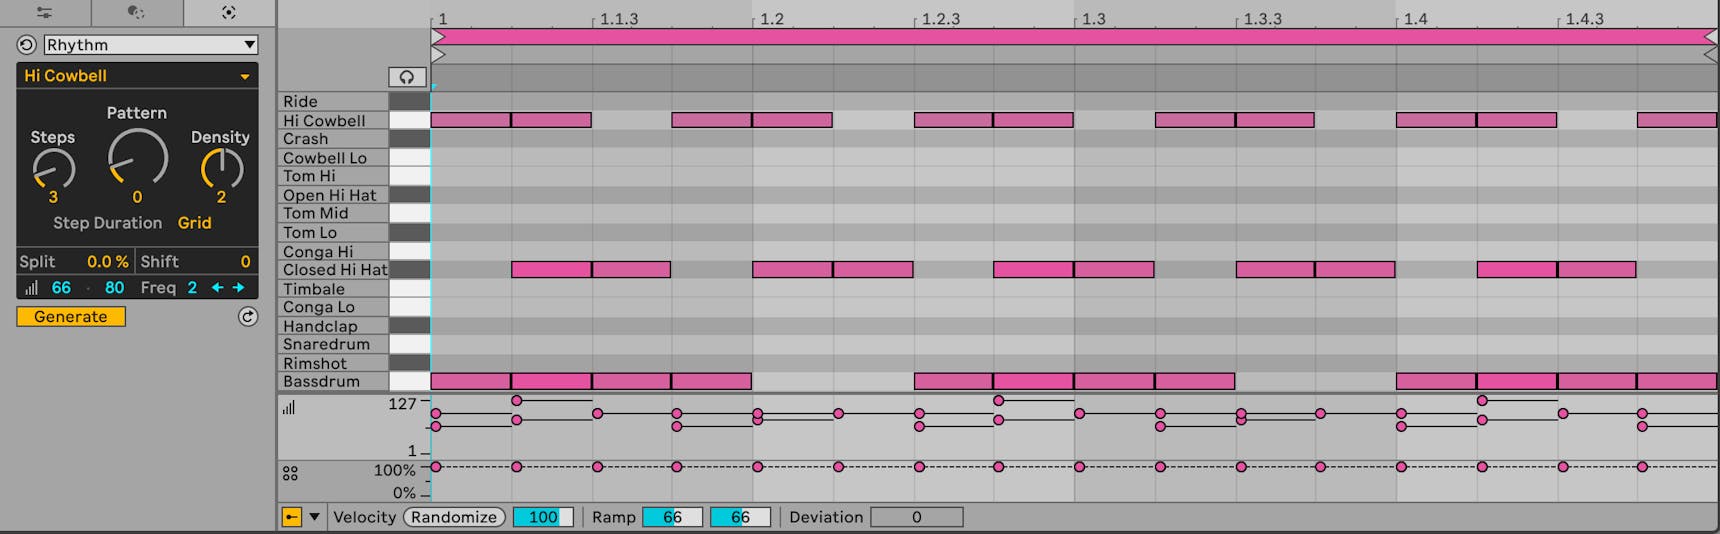Open the Rhythm generator dropdown
This screenshot has height=534, width=1720.
click(151, 45)
